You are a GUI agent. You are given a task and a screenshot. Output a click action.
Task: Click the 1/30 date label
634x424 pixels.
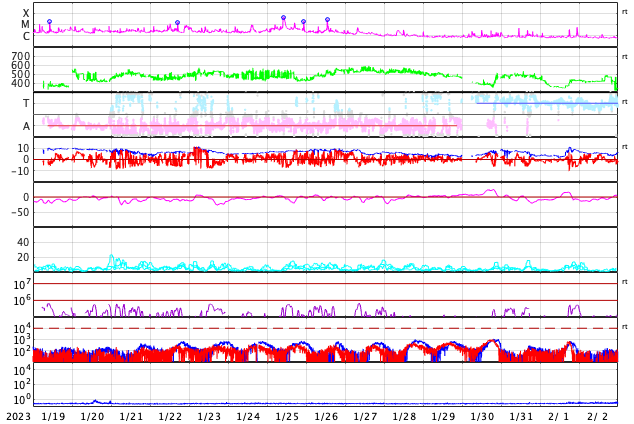click(482, 416)
